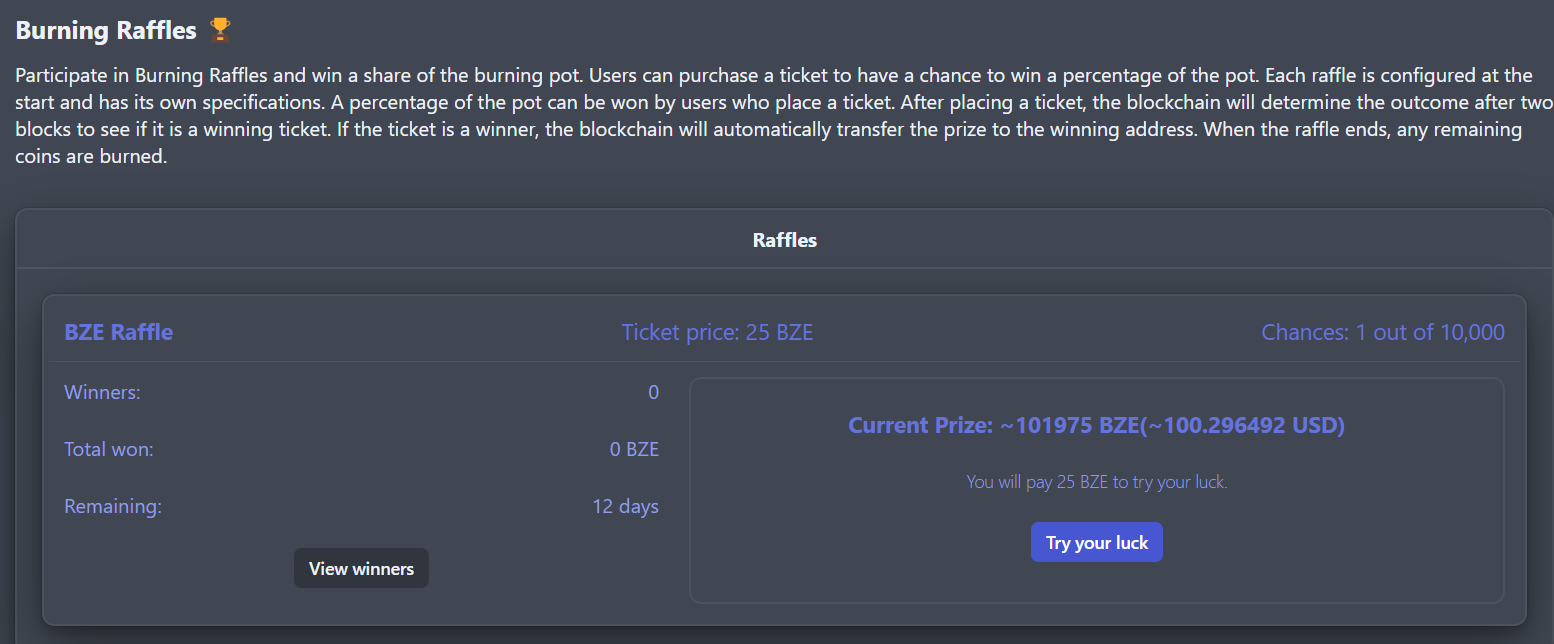The image size is (1554, 644).
Task: Click the You will pay 25 BZE note
Action: point(1096,482)
